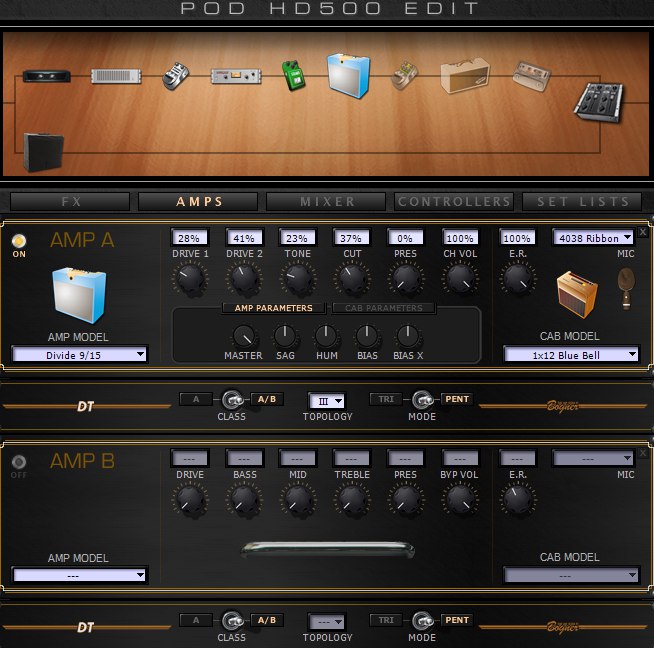Select the input block in signal chain
Image resolution: width=654 pixels, height=648 pixels.
pyautogui.click(x=46, y=76)
